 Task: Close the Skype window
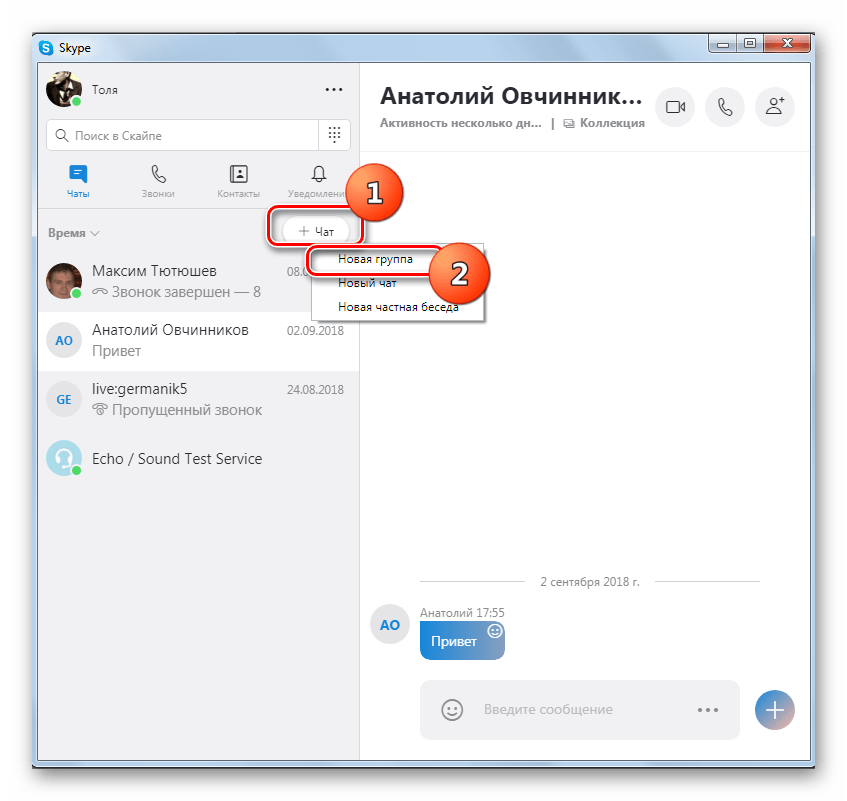787,44
